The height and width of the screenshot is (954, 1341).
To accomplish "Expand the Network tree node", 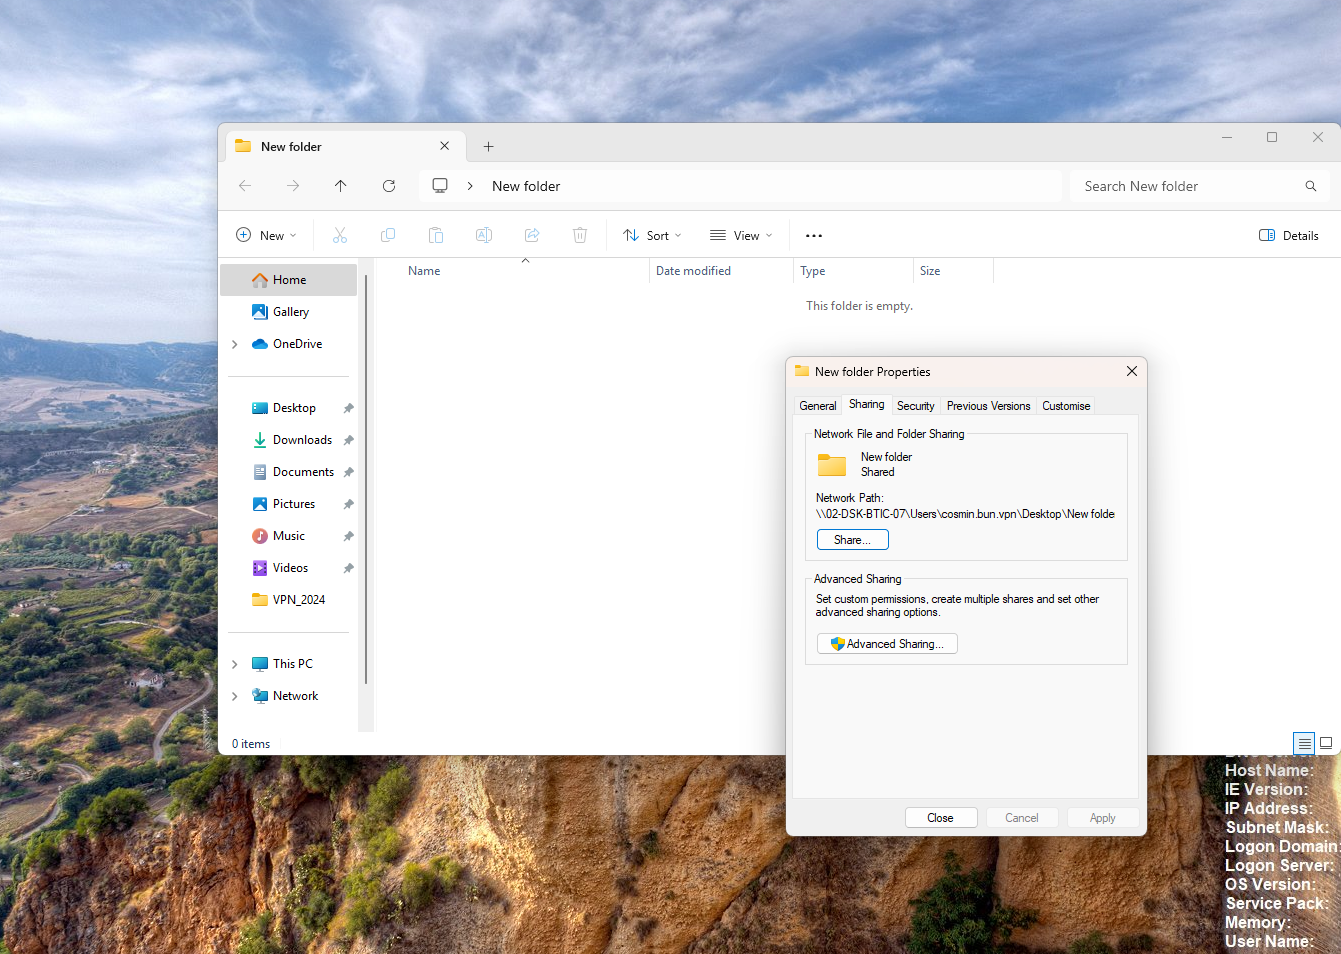I will (x=235, y=696).
